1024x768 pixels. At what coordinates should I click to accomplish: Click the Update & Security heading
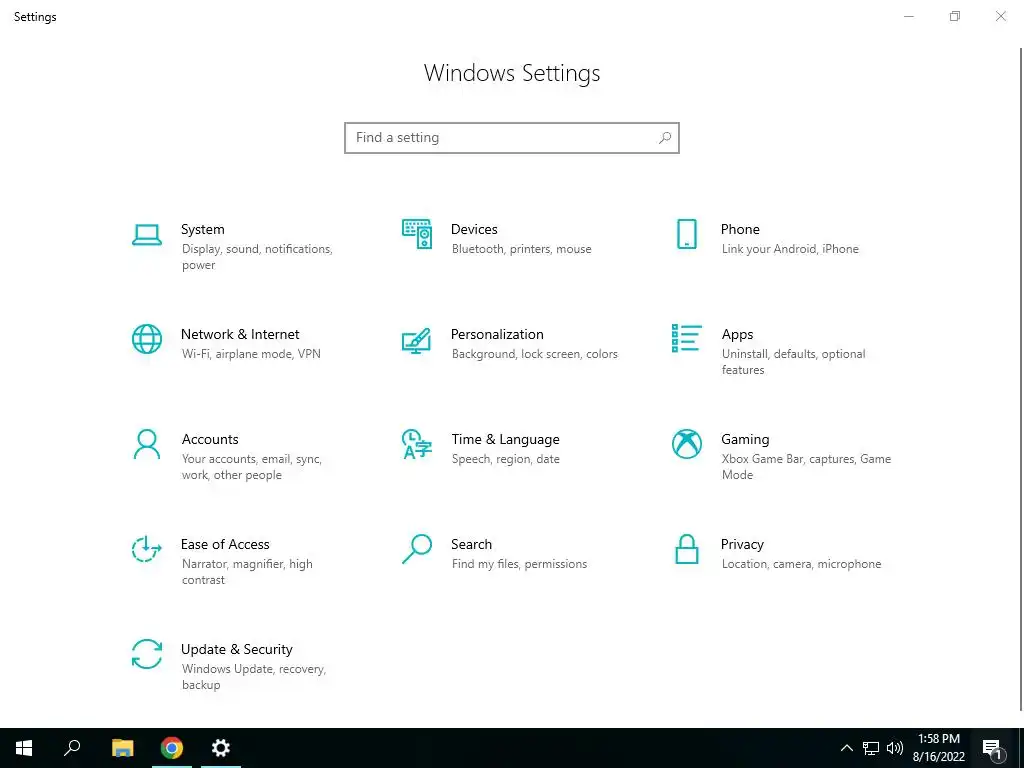coord(236,649)
